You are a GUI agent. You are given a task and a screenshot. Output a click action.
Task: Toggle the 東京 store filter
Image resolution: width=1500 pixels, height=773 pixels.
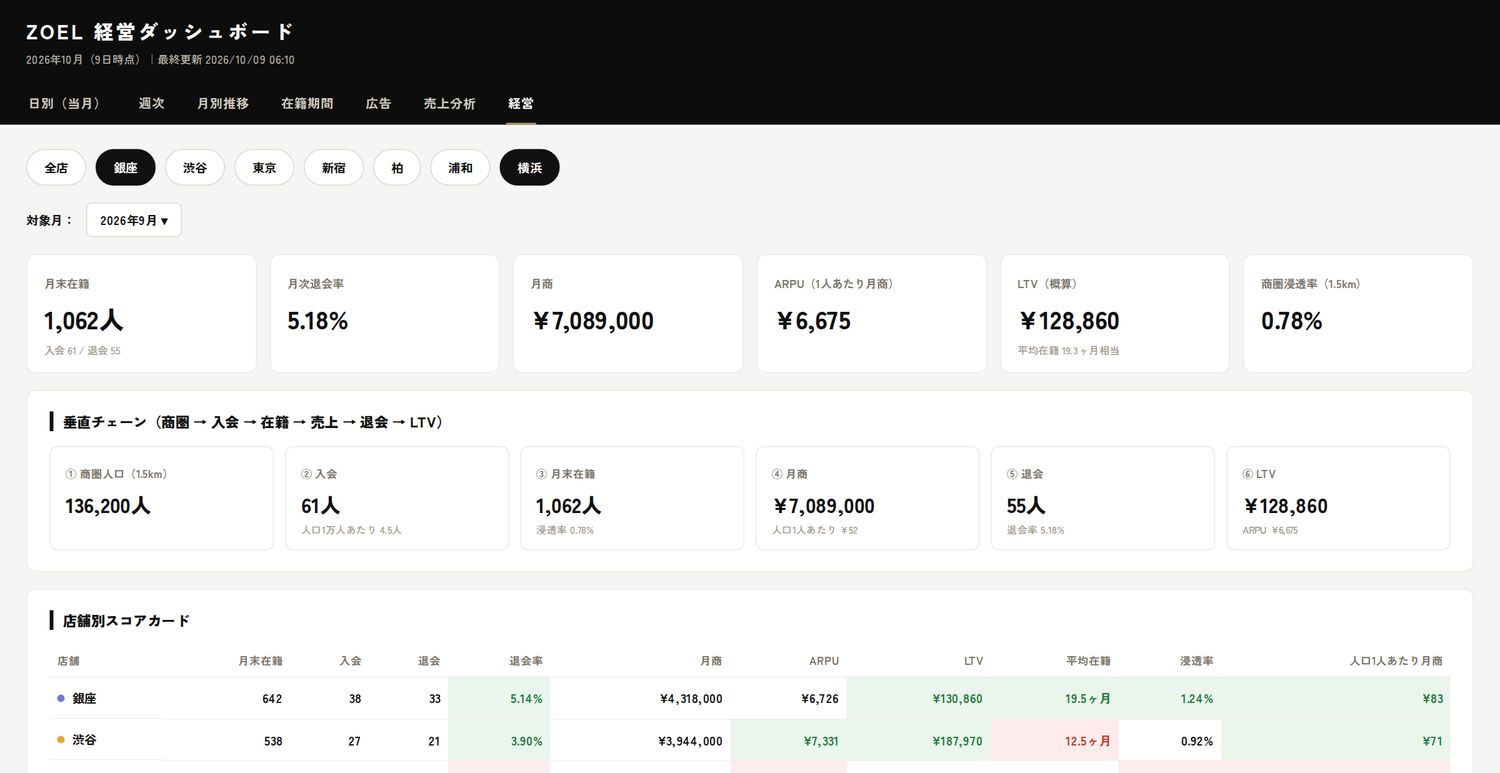point(265,168)
